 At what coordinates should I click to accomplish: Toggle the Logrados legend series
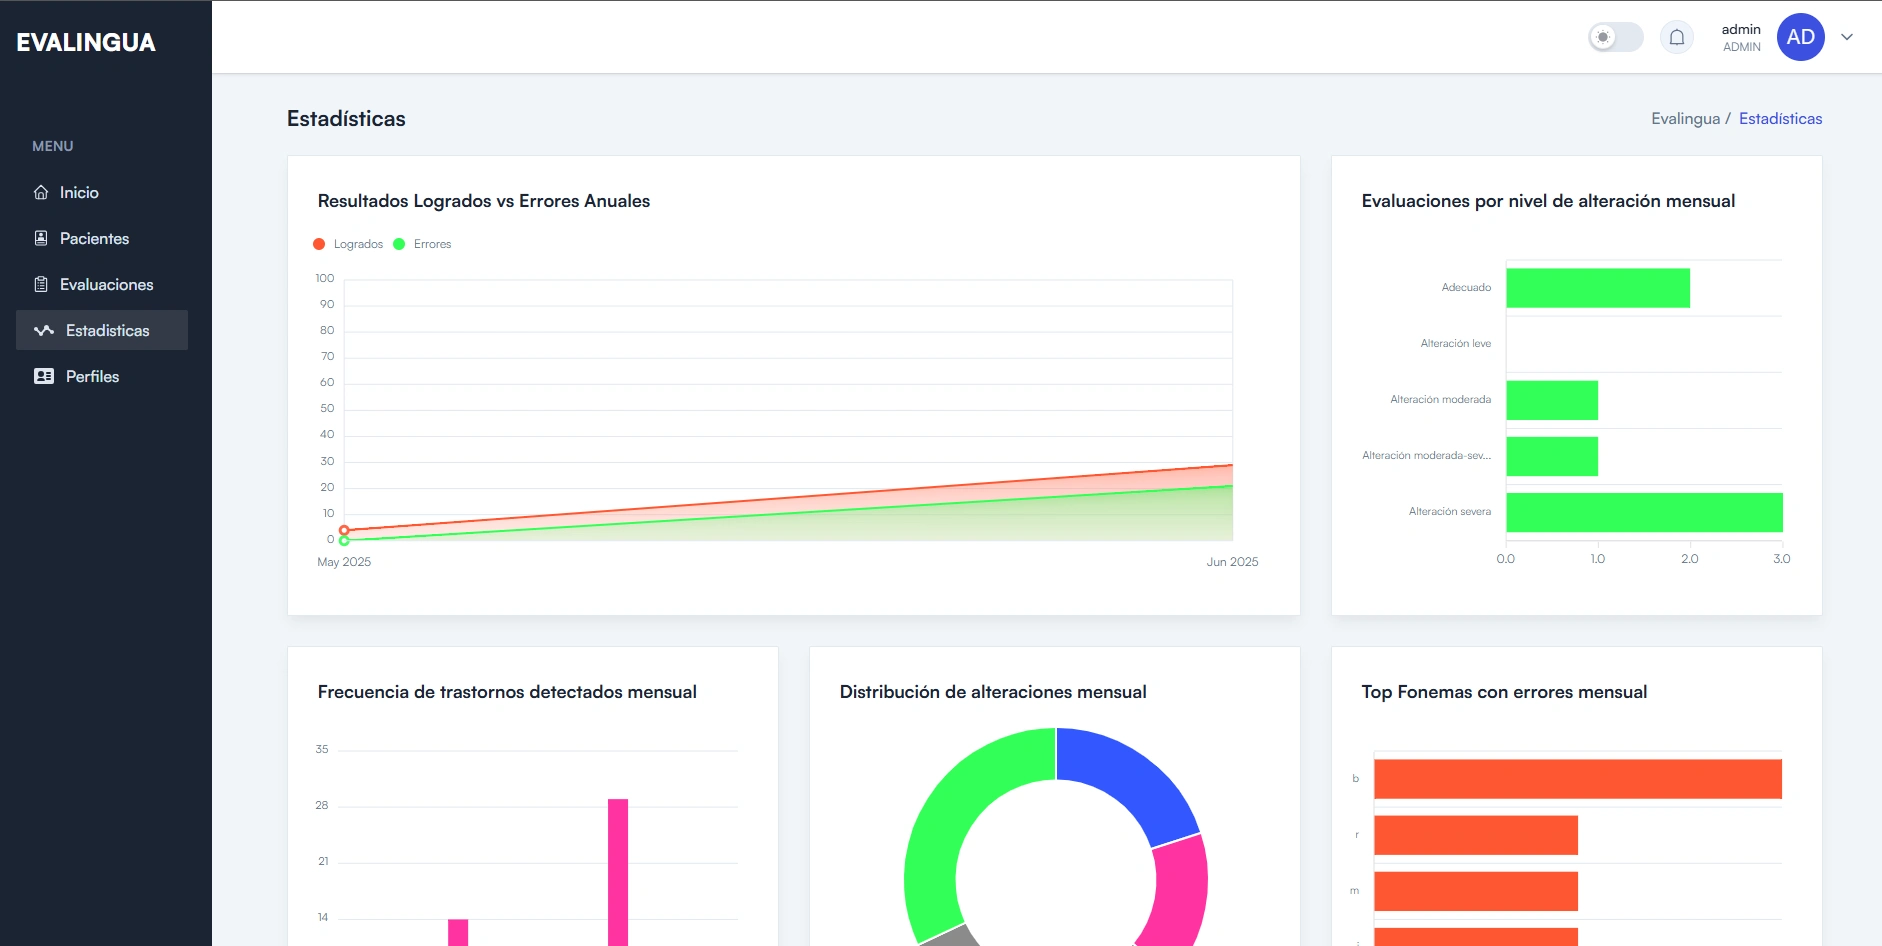tap(348, 244)
